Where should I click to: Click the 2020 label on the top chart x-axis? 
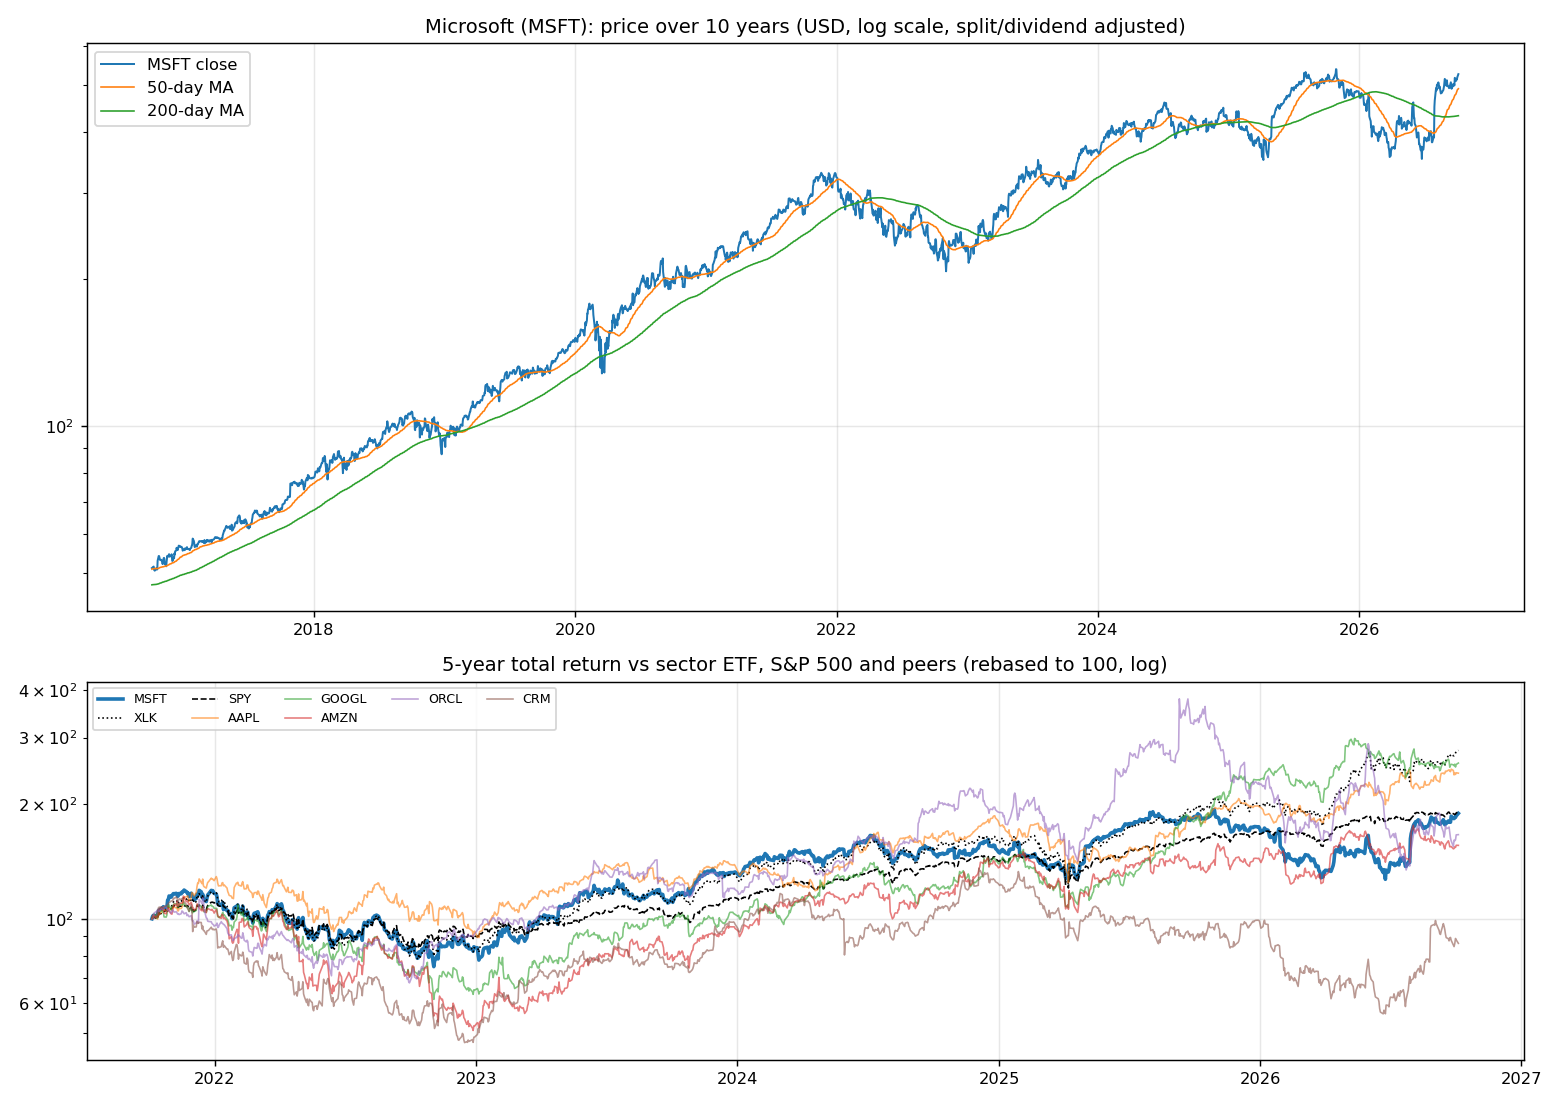575,629
